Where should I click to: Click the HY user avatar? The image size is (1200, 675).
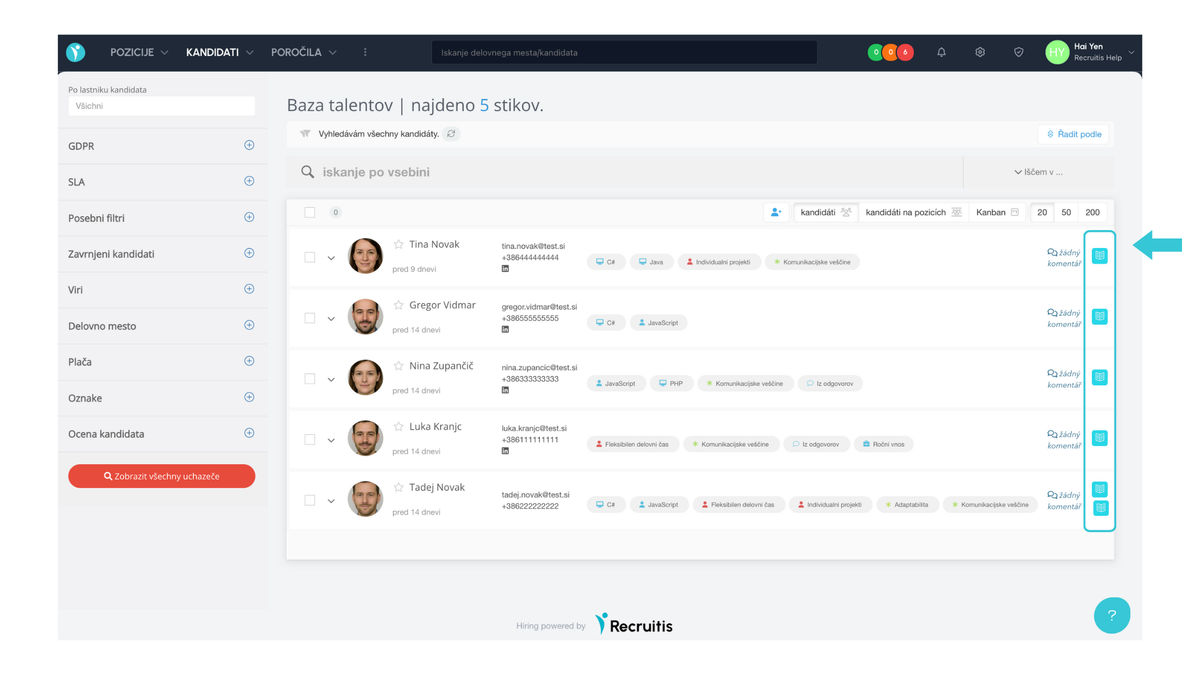click(x=1057, y=52)
